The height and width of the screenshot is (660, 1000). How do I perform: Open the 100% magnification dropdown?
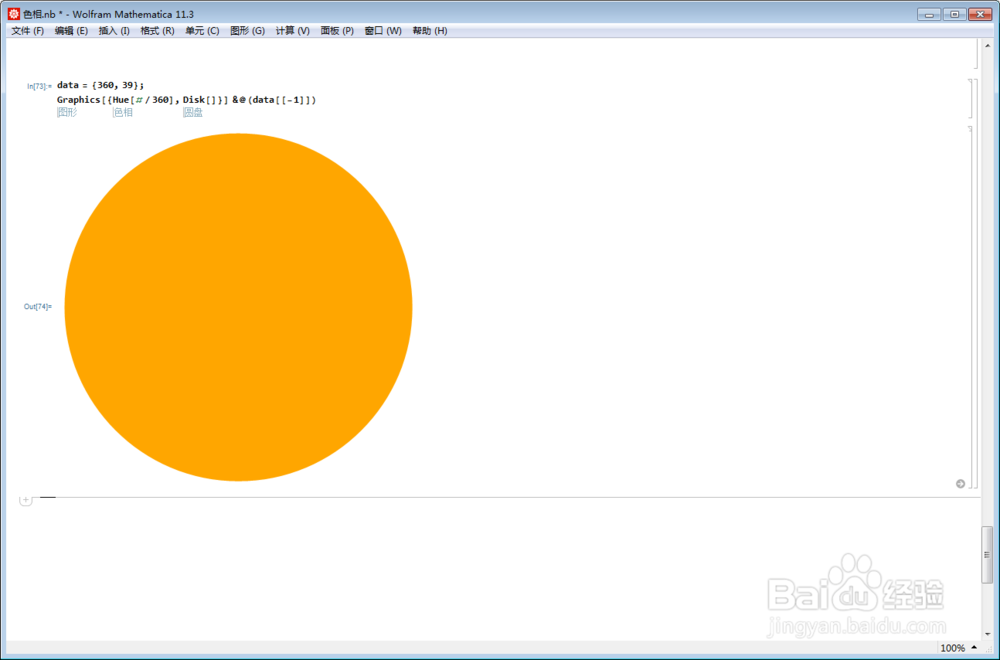click(x=958, y=648)
